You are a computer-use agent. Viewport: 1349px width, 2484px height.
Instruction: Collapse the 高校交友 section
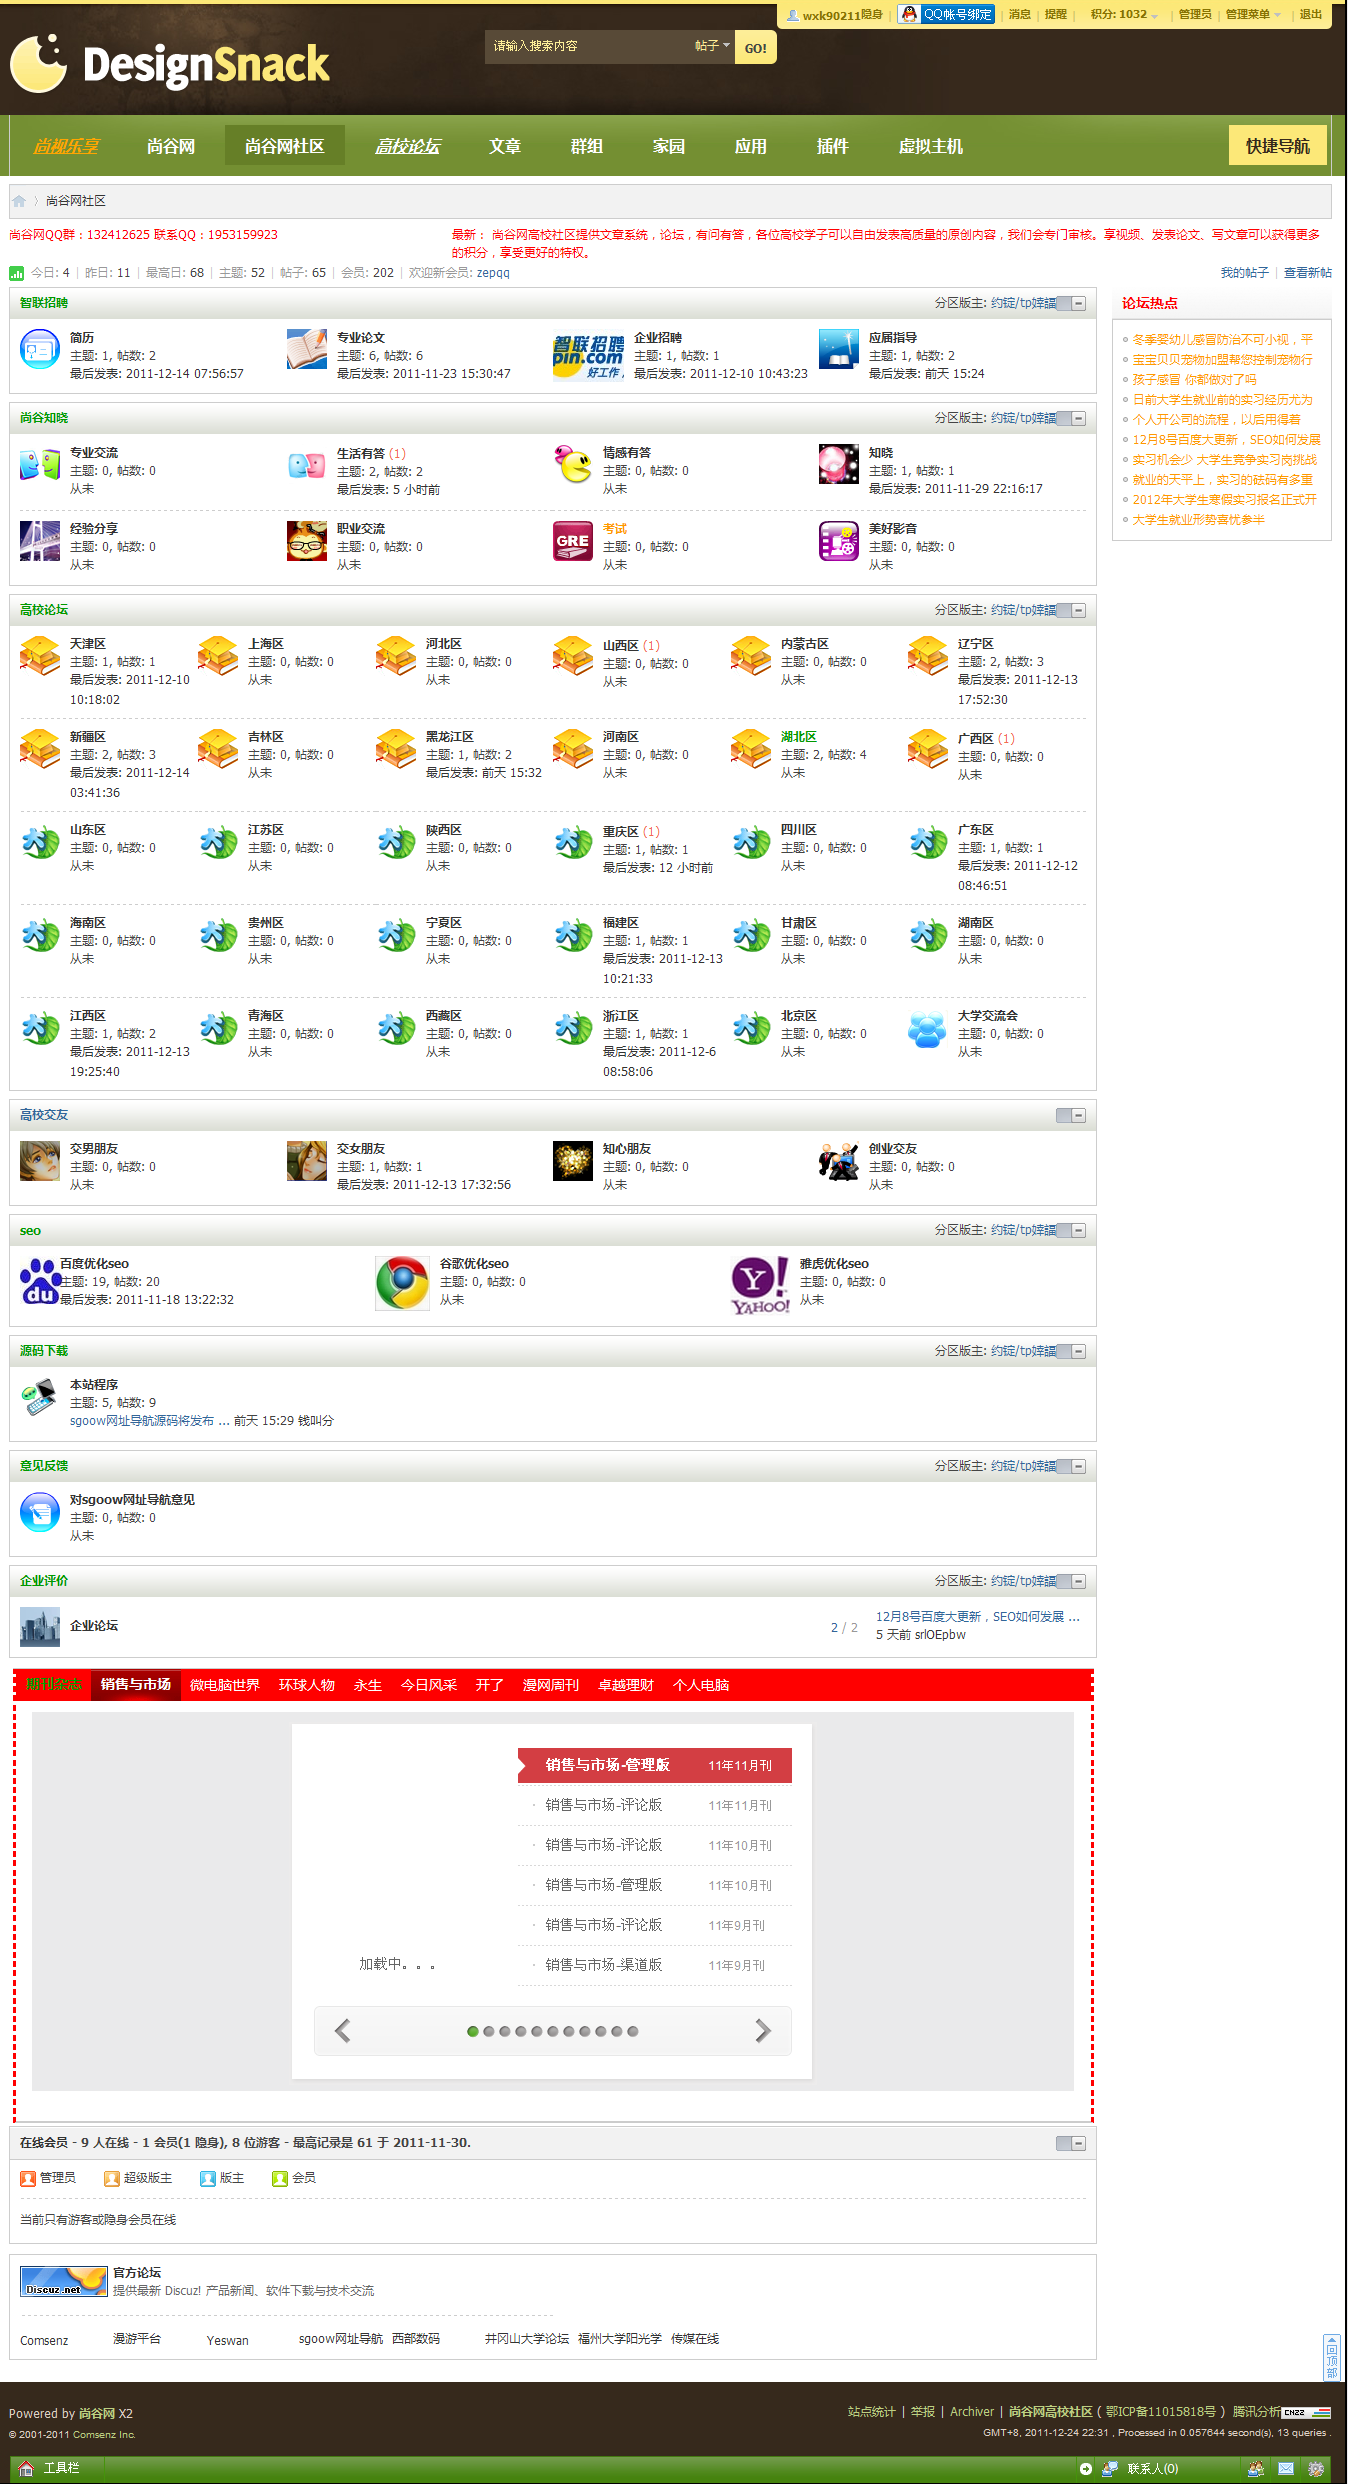(1071, 1115)
